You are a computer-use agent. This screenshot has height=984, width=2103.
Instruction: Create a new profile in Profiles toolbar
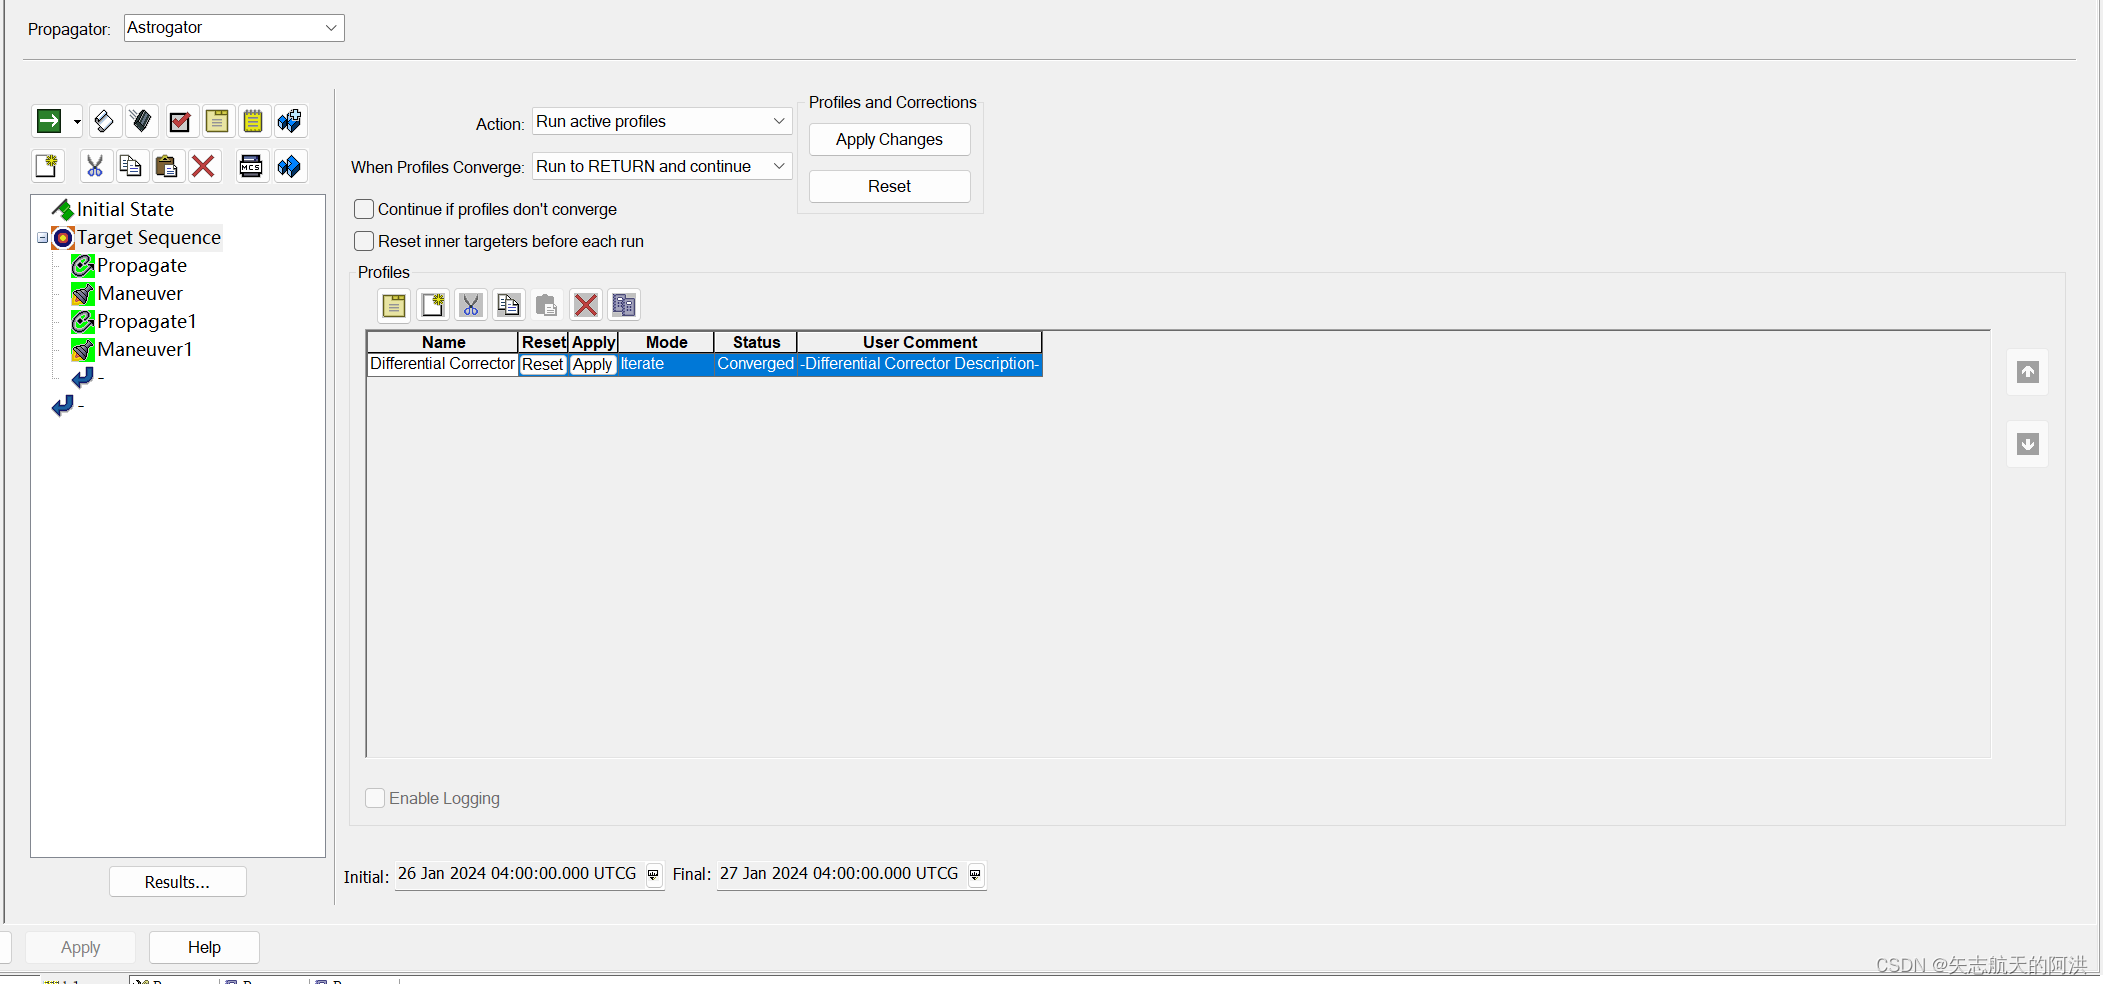432,305
